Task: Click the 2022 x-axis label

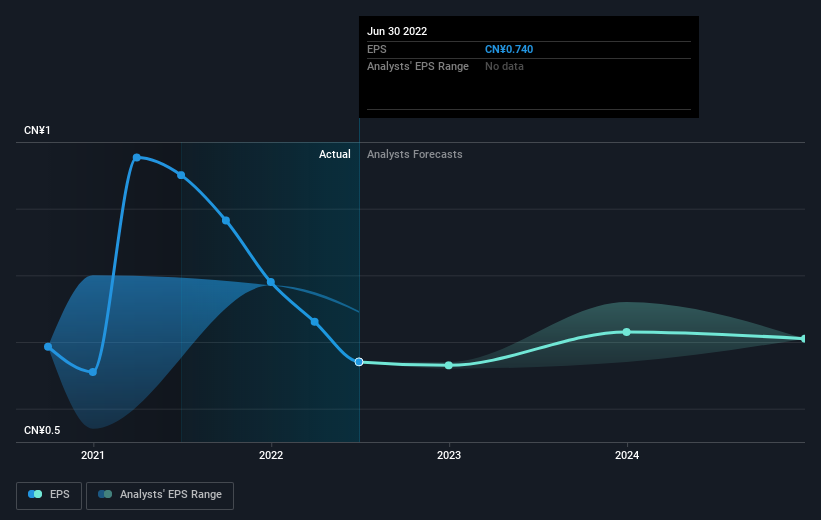Action: (x=271, y=456)
